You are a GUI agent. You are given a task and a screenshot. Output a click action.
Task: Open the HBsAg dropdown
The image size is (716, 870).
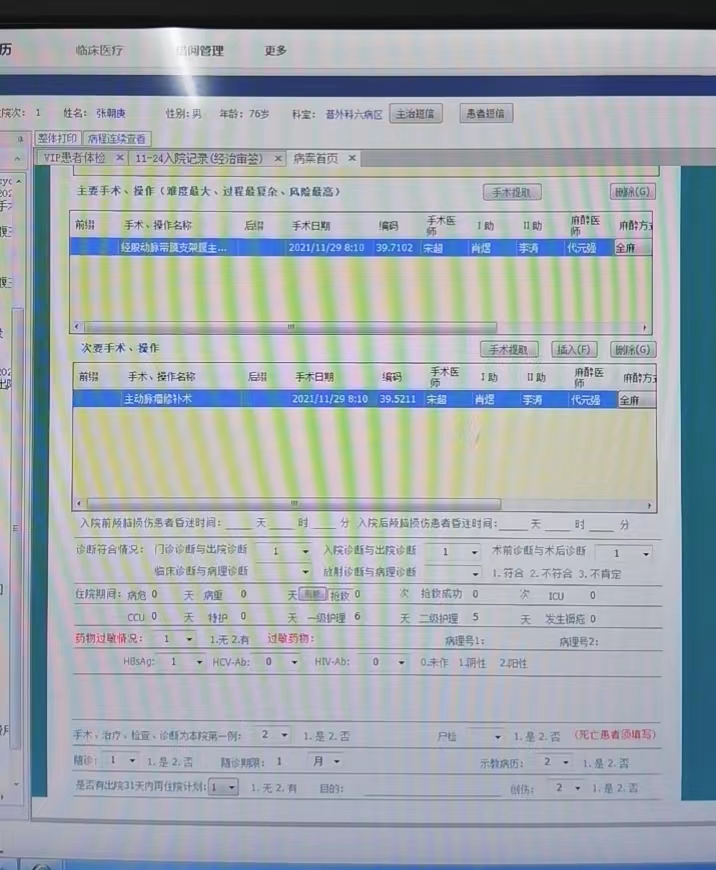(x=199, y=662)
